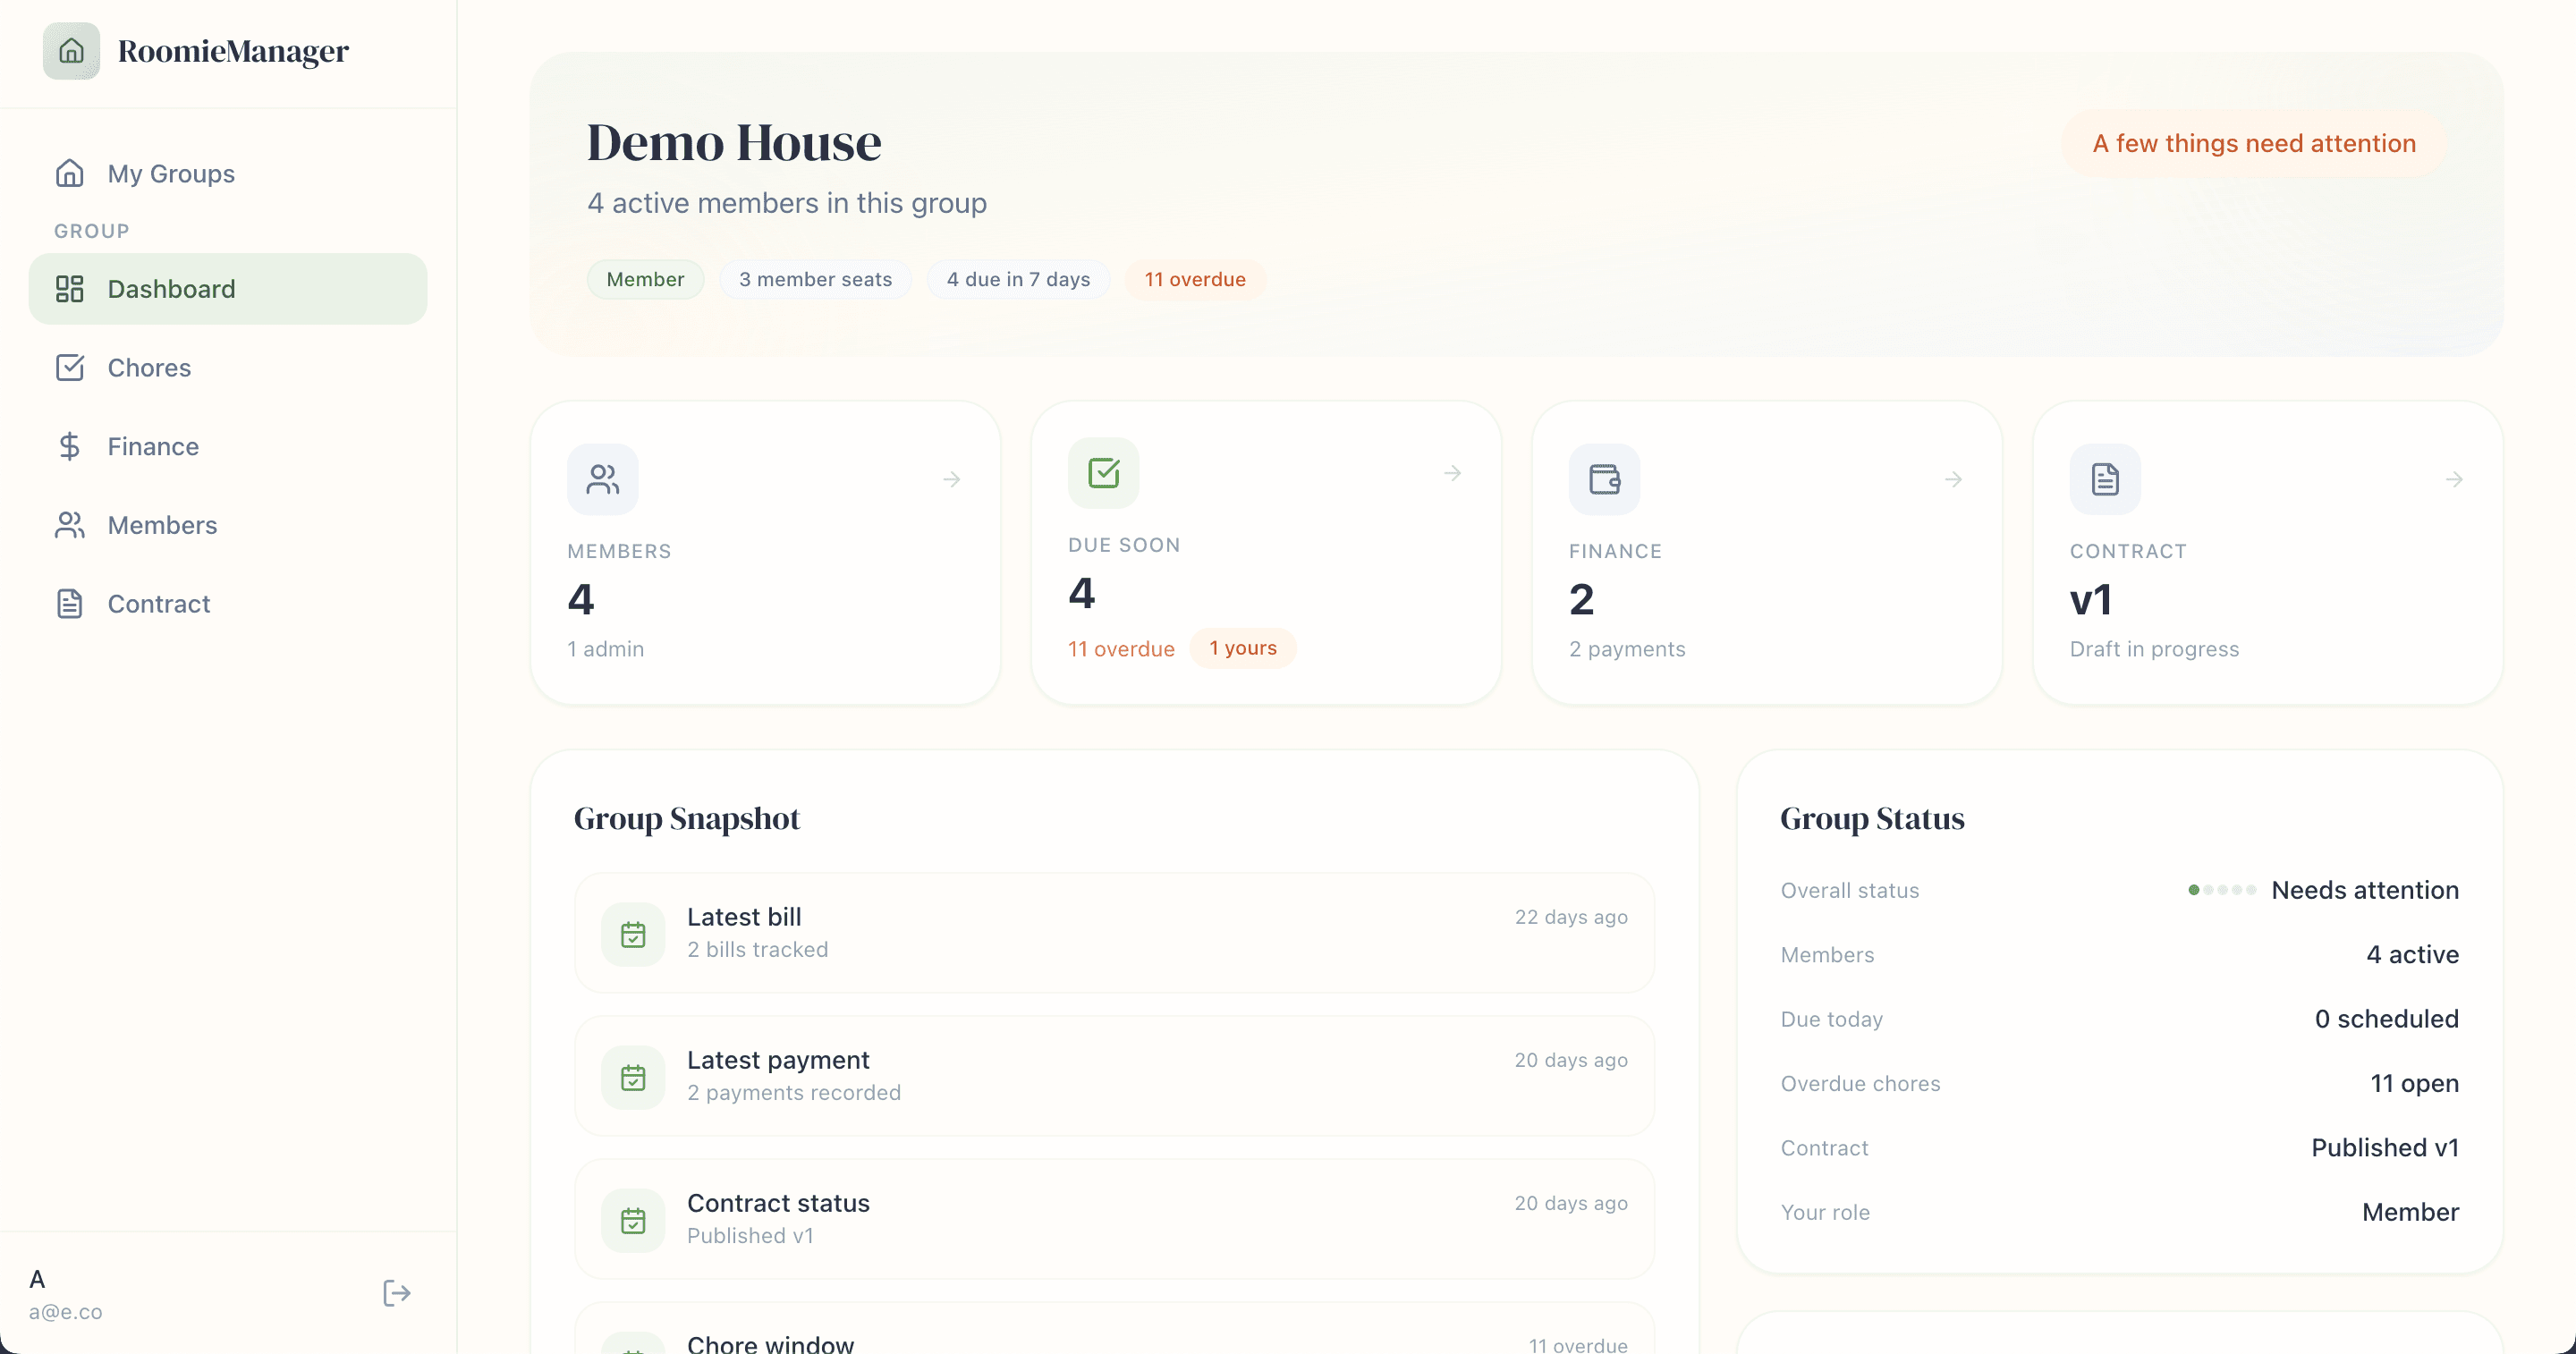
Task: Click '11 overdue' text on Due Soon card
Action: coord(1121,649)
